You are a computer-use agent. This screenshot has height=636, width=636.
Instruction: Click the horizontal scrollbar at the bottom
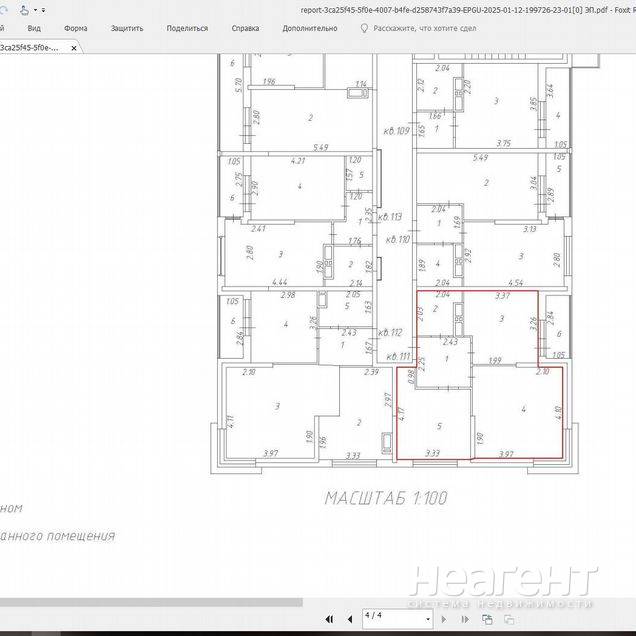(150, 603)
